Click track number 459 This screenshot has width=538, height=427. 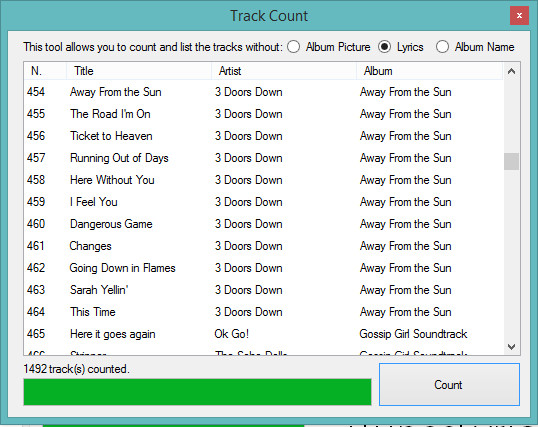coord(36,202)
